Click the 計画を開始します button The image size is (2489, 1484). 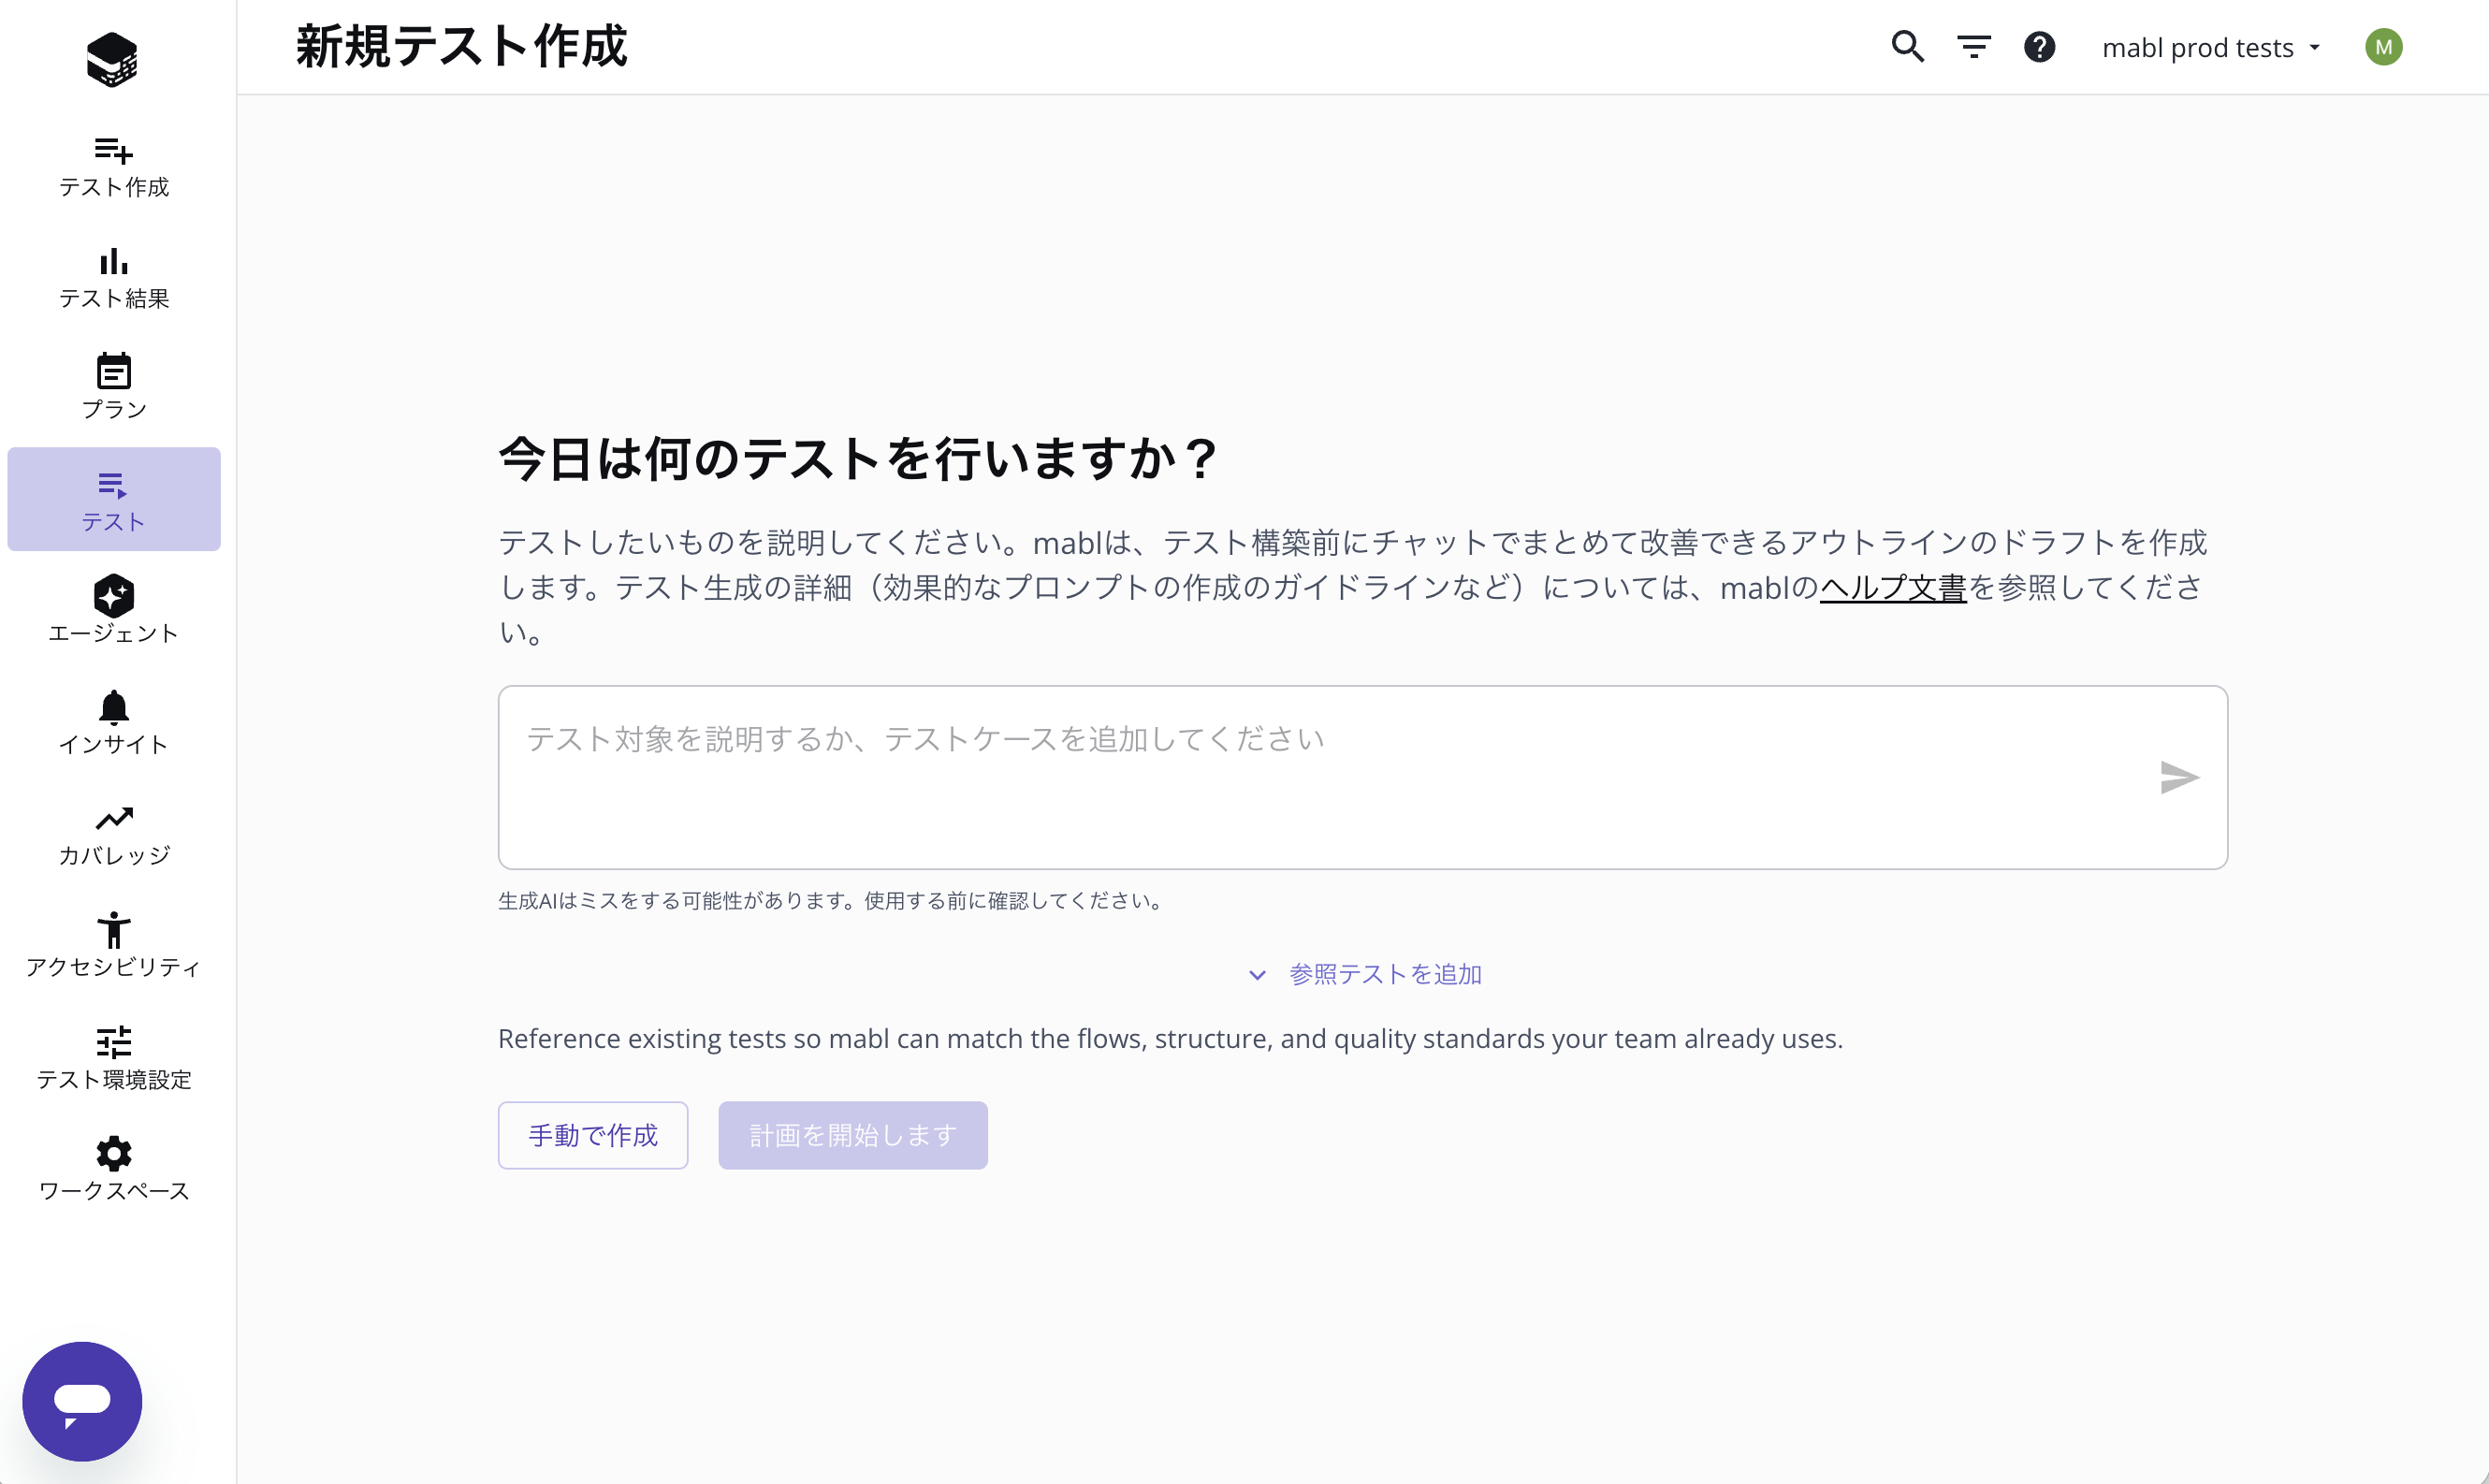click(x=853, y=1135)
